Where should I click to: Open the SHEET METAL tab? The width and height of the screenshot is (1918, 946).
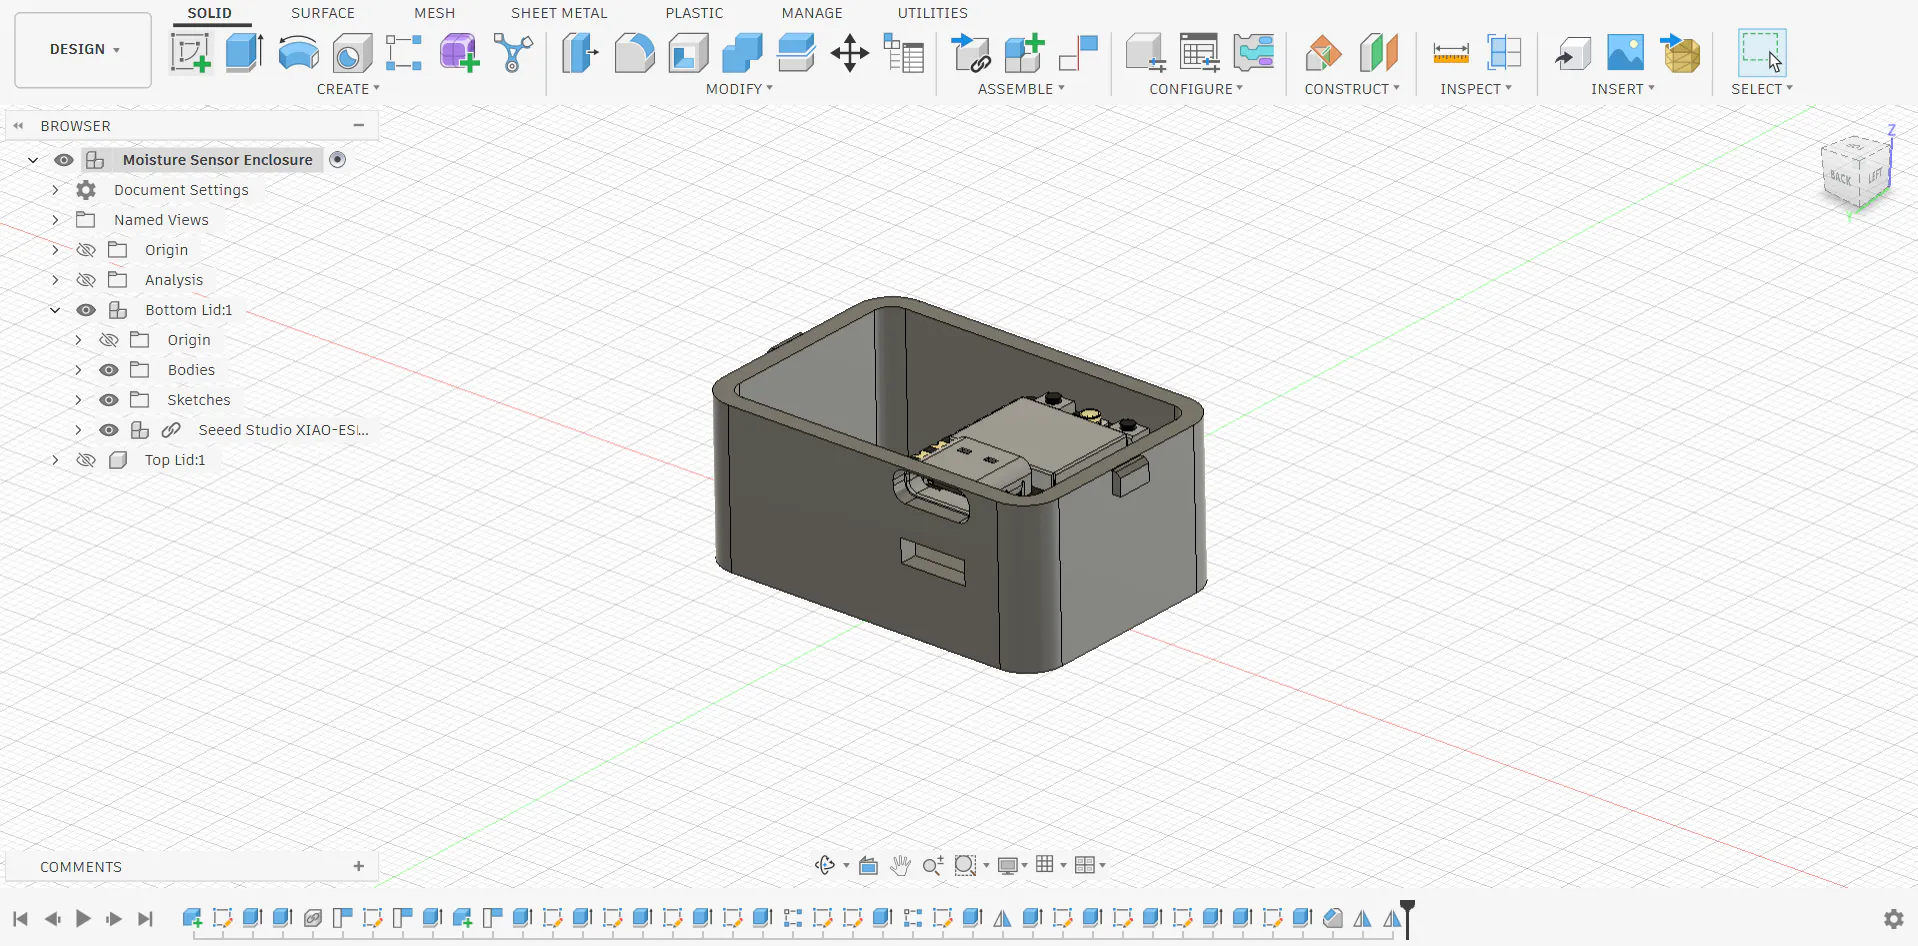point(559,13)
